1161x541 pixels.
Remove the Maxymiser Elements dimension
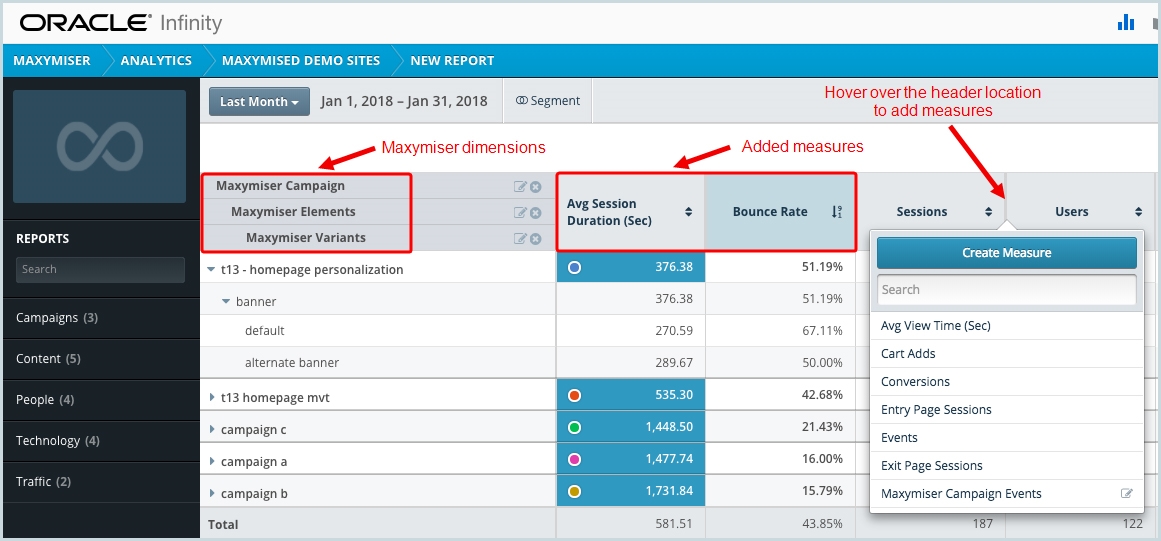(535, 213)
